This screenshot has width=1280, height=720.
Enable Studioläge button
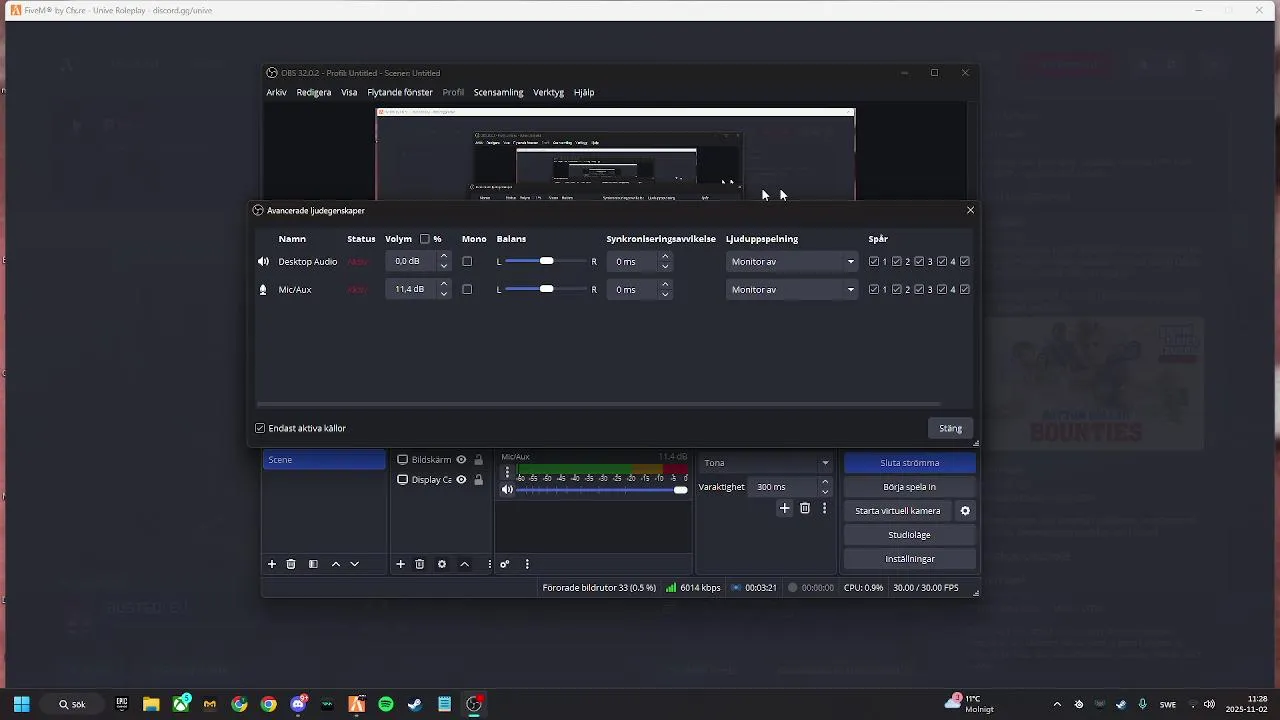pos(910,535)
